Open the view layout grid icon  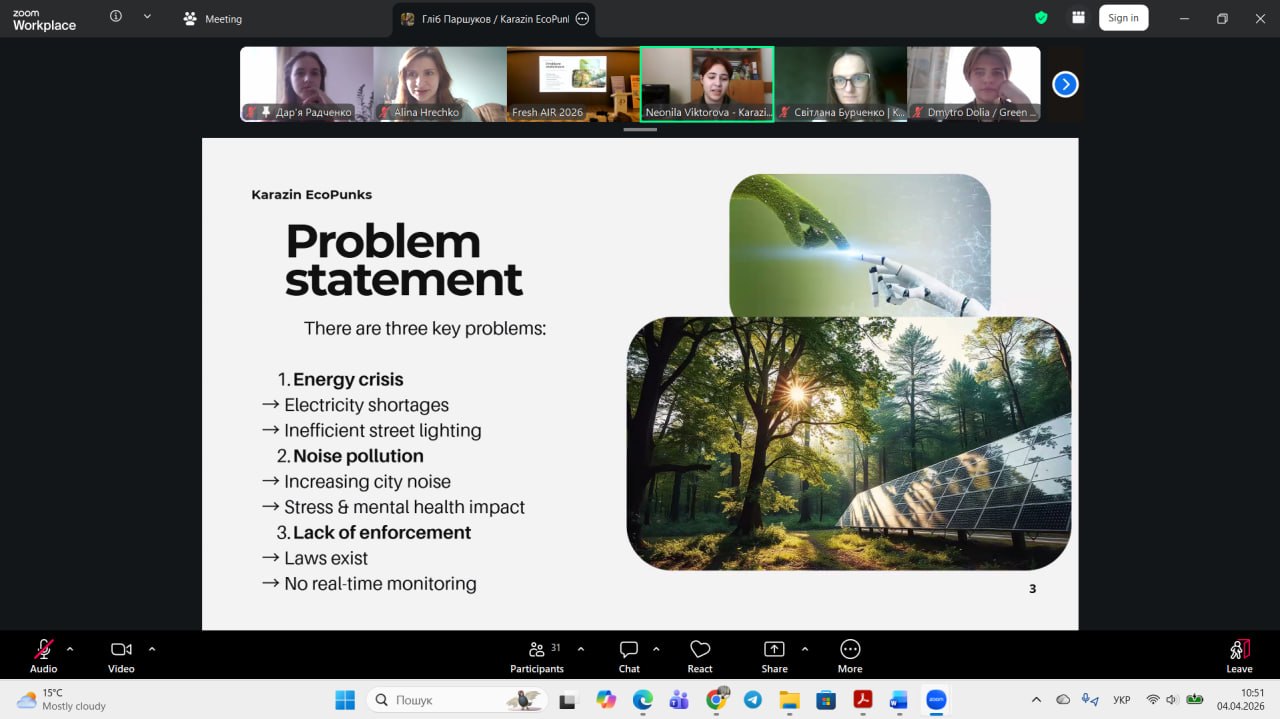1078,18
